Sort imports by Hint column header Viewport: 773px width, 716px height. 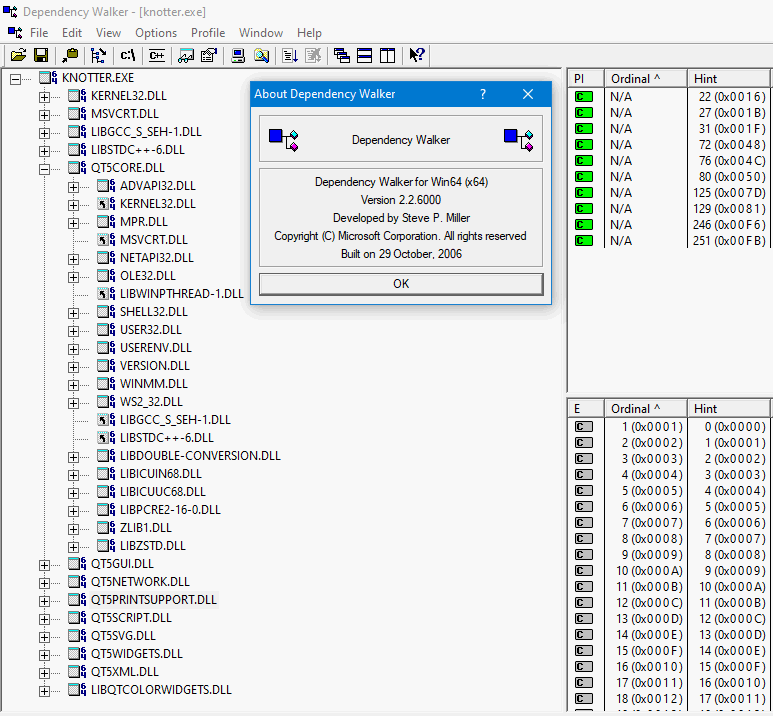pos(729,78)
